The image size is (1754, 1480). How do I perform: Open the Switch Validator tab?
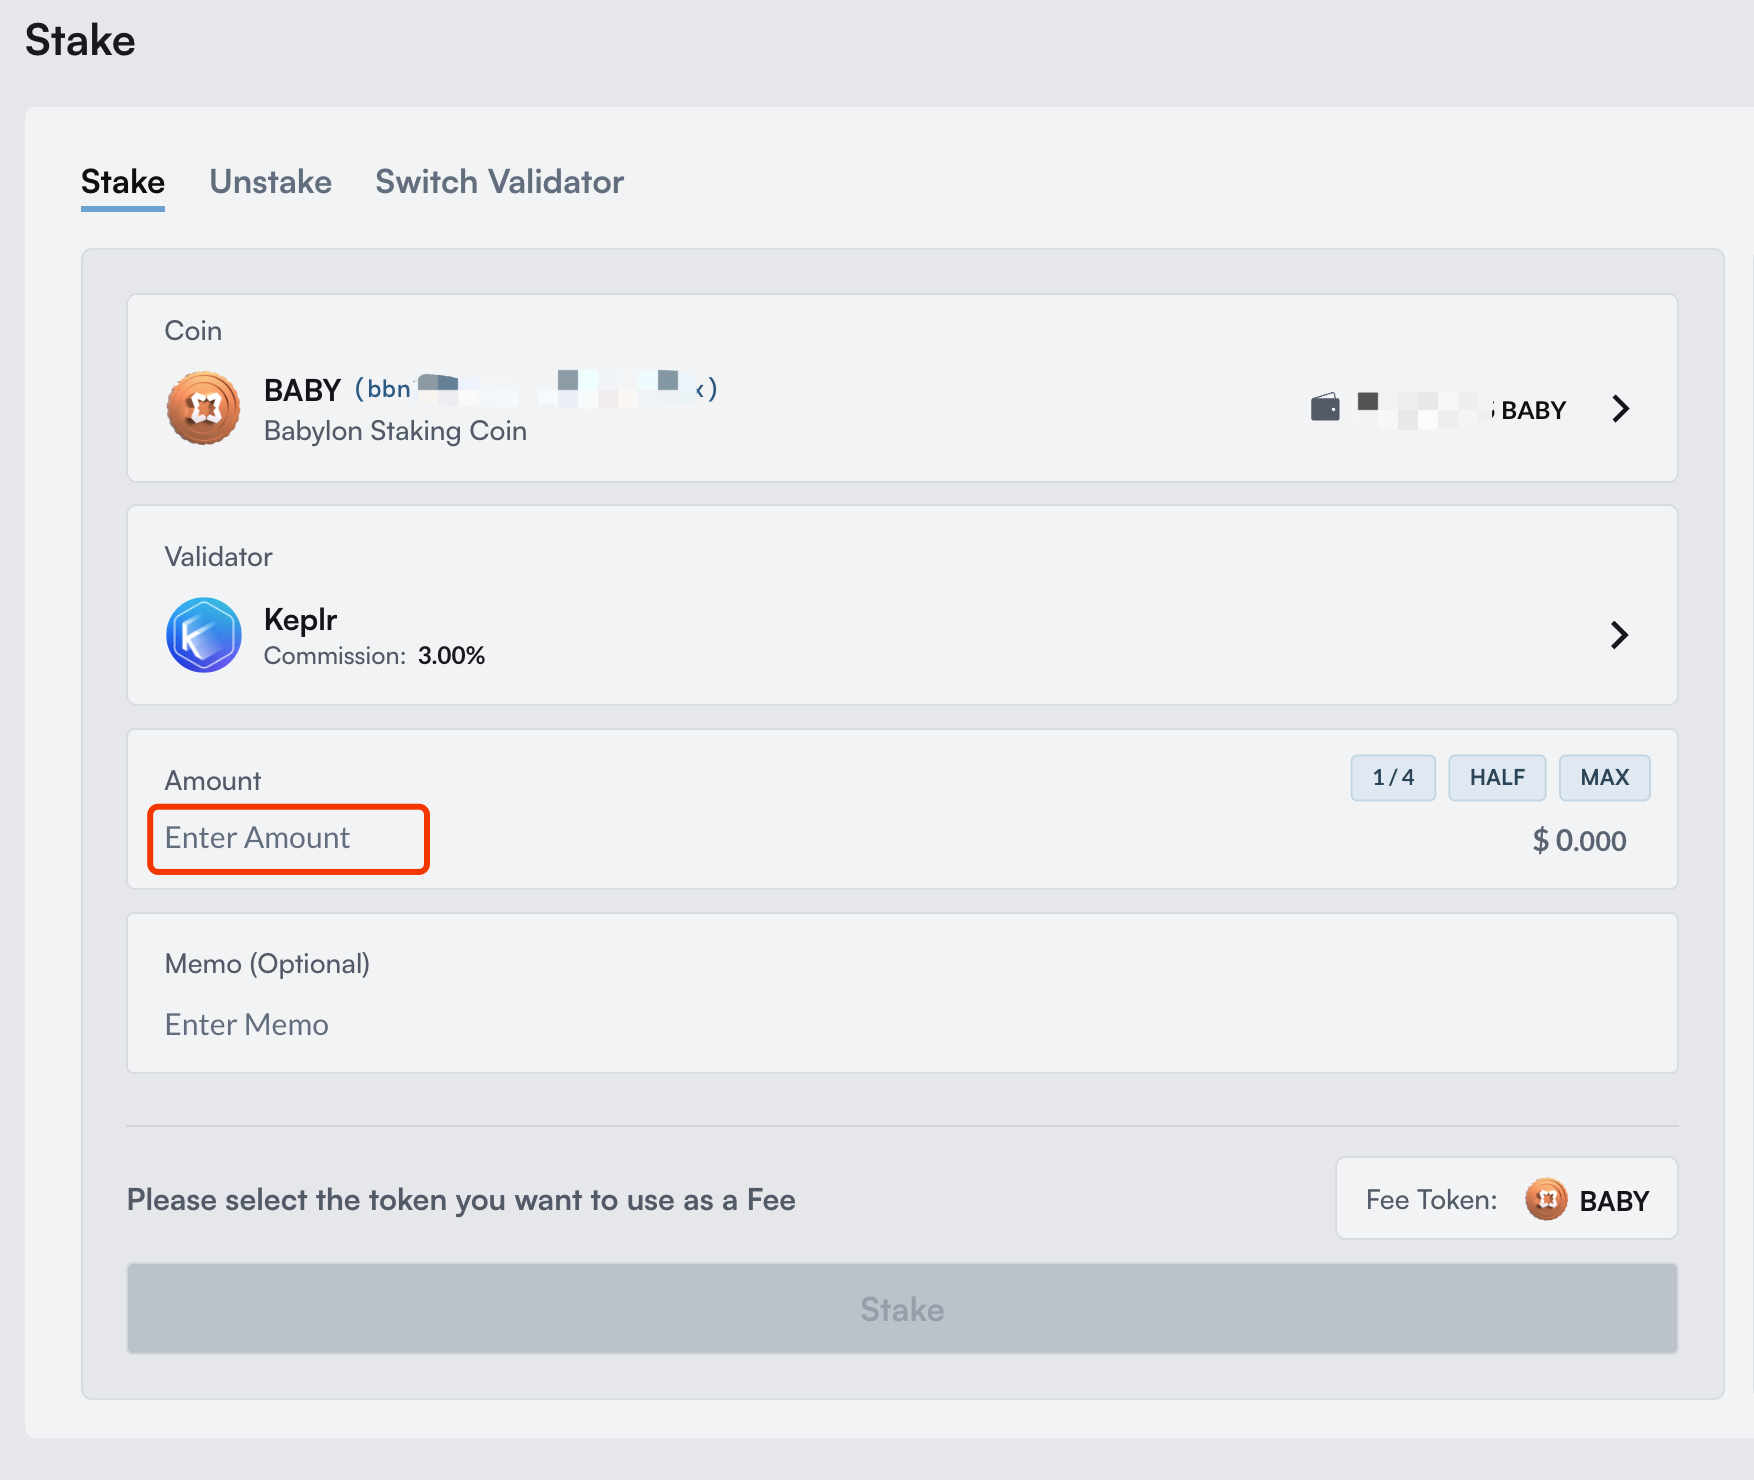click(499, 182)
